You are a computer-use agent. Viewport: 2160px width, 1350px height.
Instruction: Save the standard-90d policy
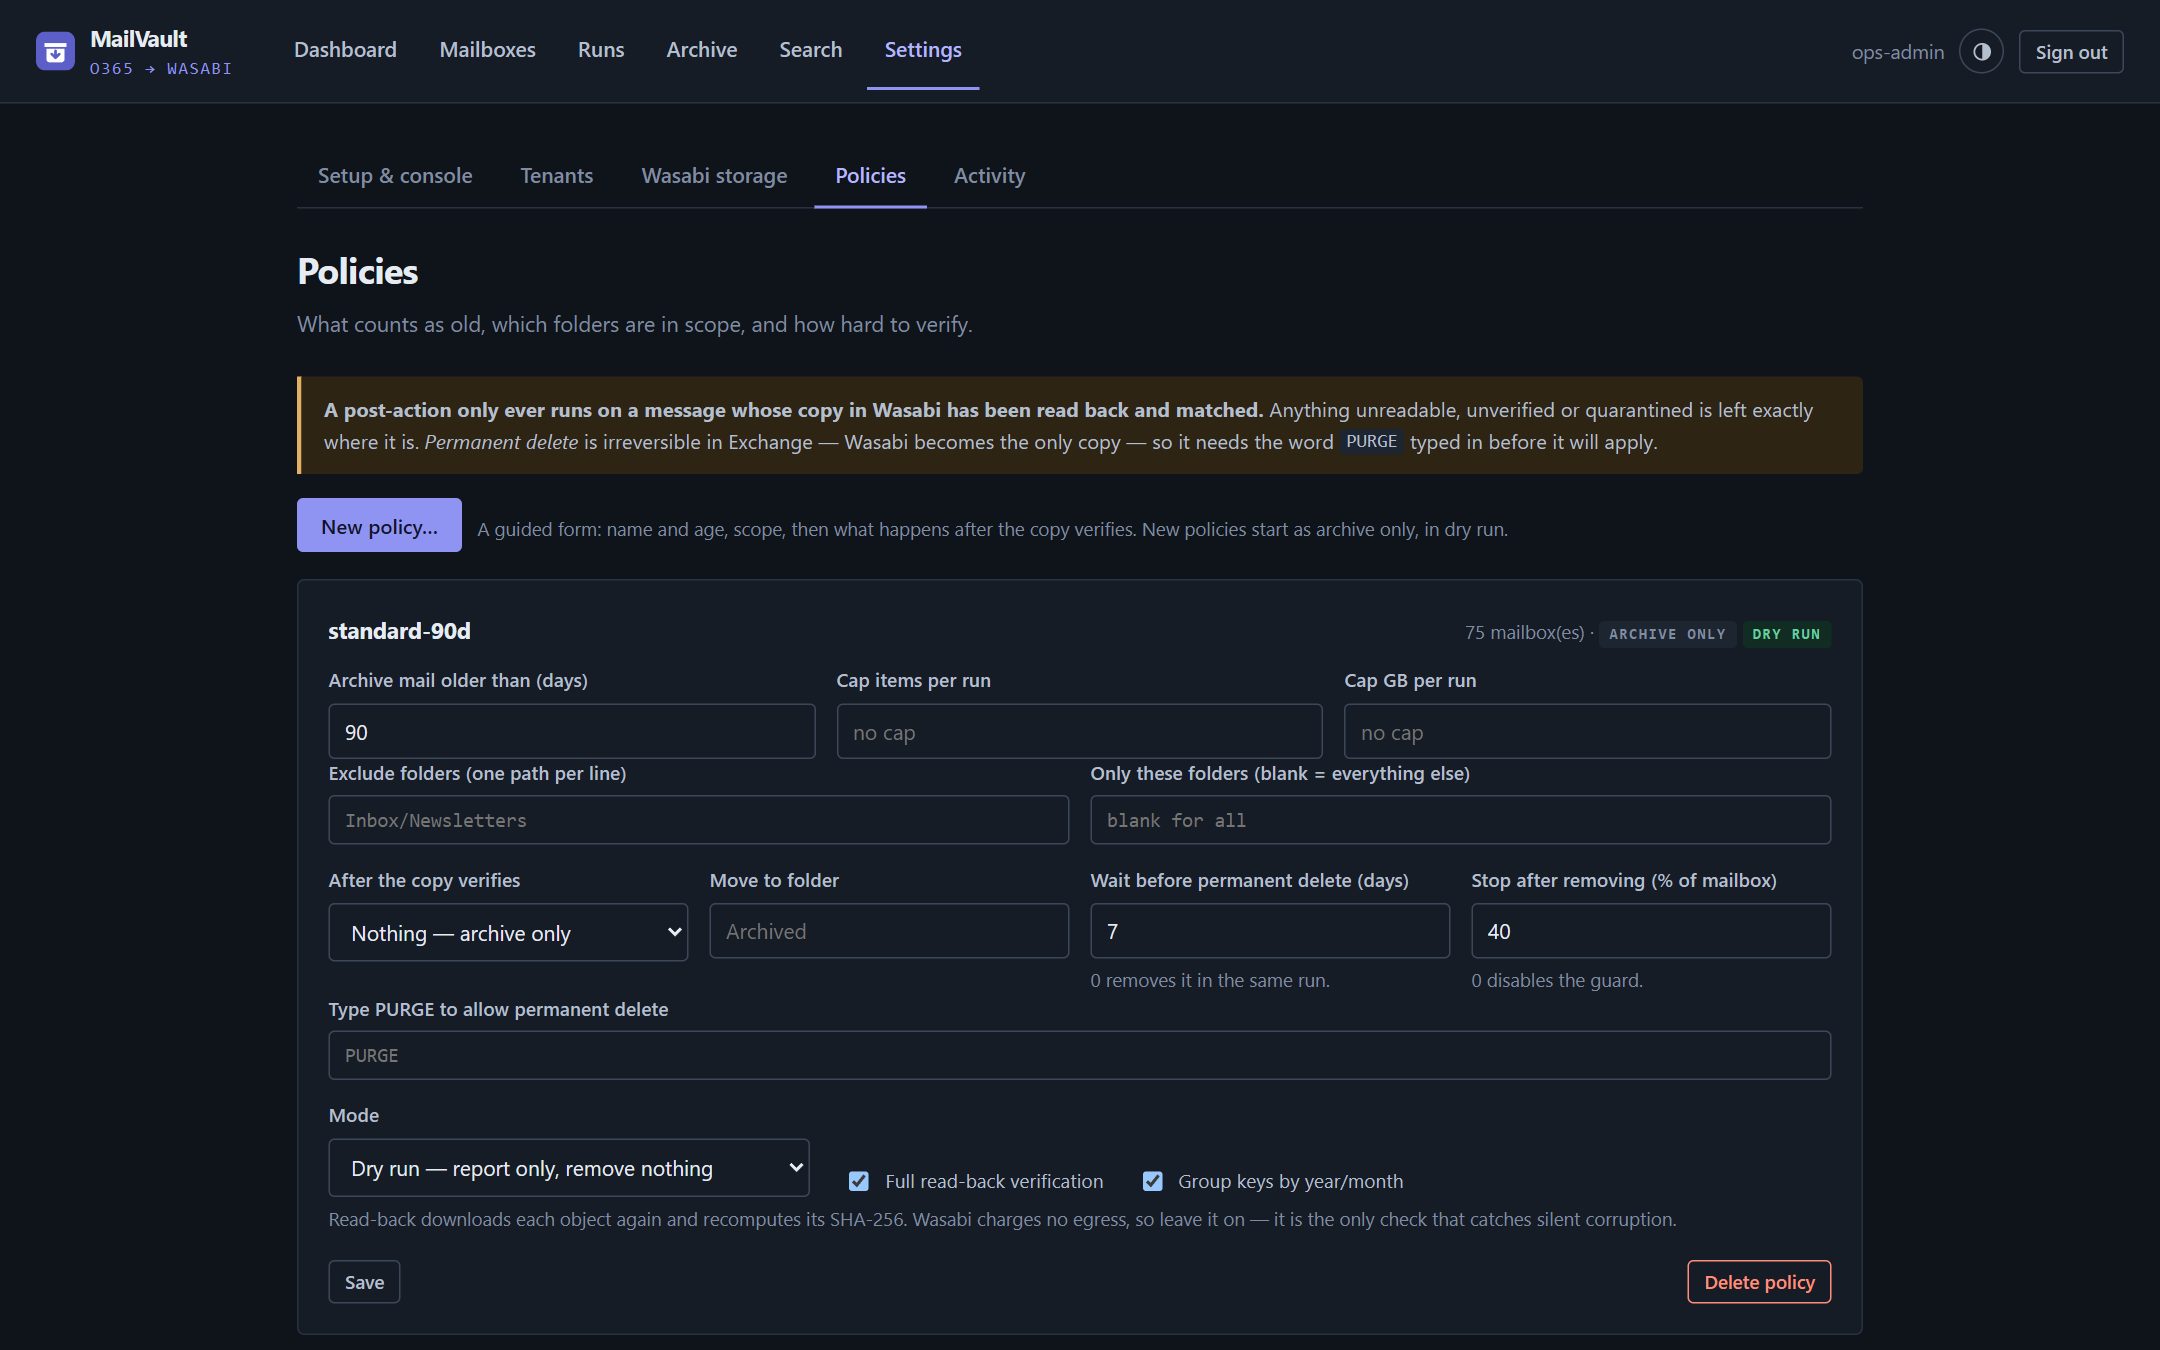point(364,1282)
